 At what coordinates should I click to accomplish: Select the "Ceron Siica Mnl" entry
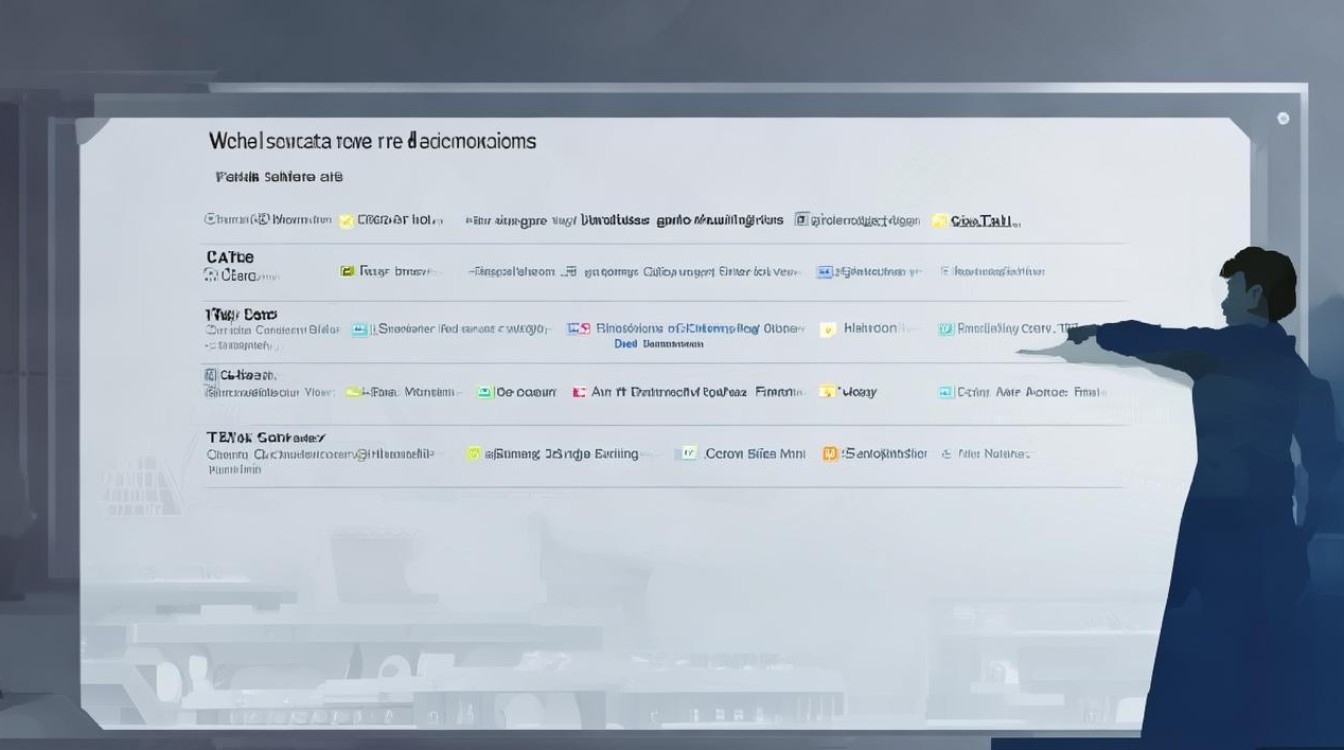point(755,453)
